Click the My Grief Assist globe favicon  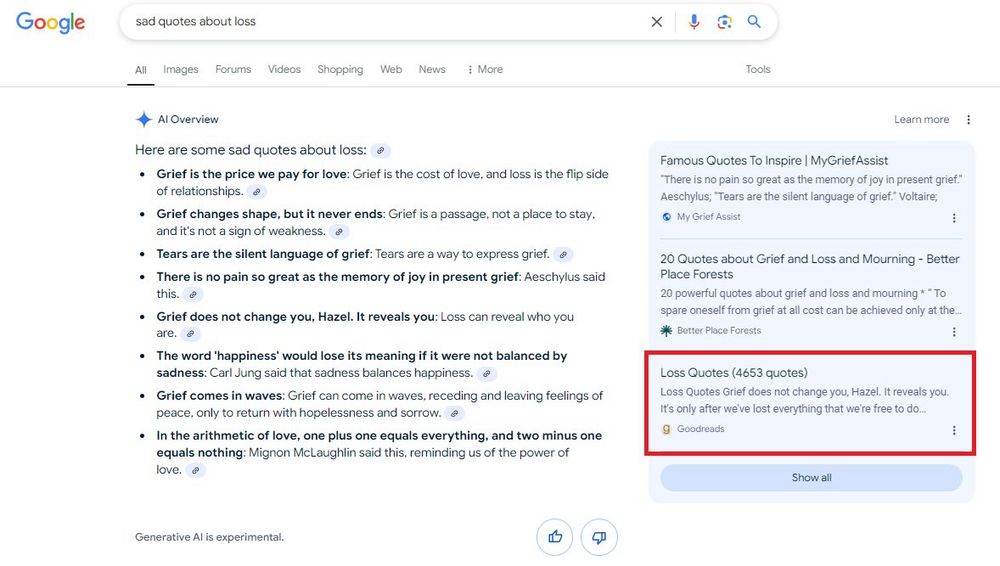click(x=666, y=217)
